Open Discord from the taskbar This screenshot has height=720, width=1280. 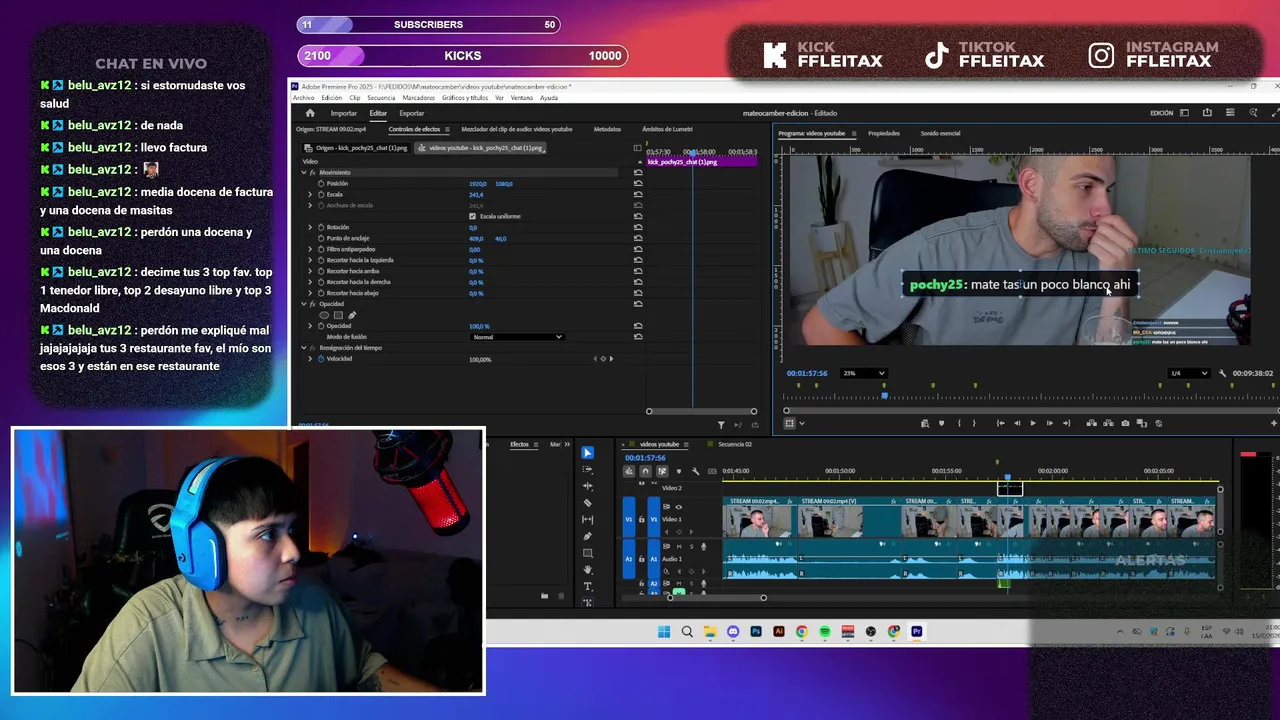733,632
